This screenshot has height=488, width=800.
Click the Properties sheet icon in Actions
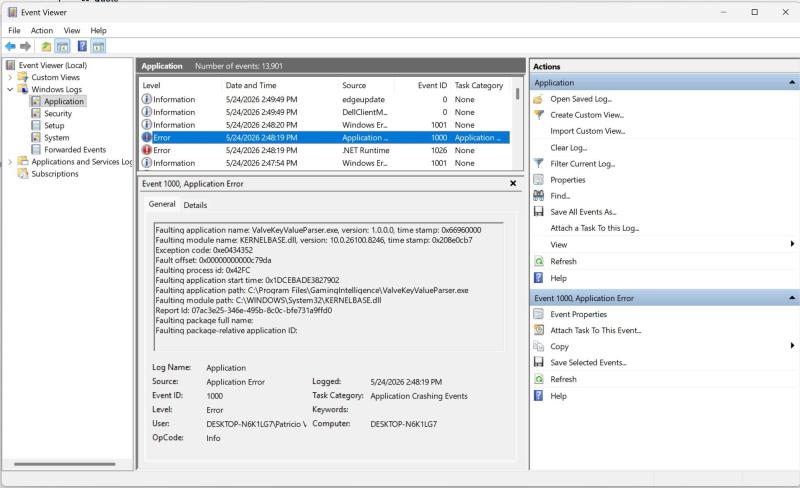tap(538, 180)
